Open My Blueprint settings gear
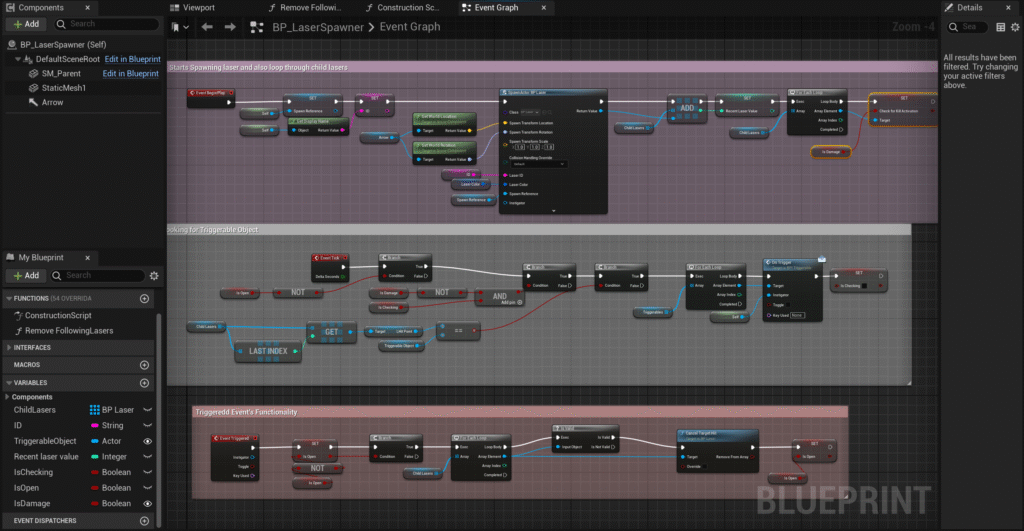The width and height of the screenshot is (1024, 531). [x=154, y=276]
